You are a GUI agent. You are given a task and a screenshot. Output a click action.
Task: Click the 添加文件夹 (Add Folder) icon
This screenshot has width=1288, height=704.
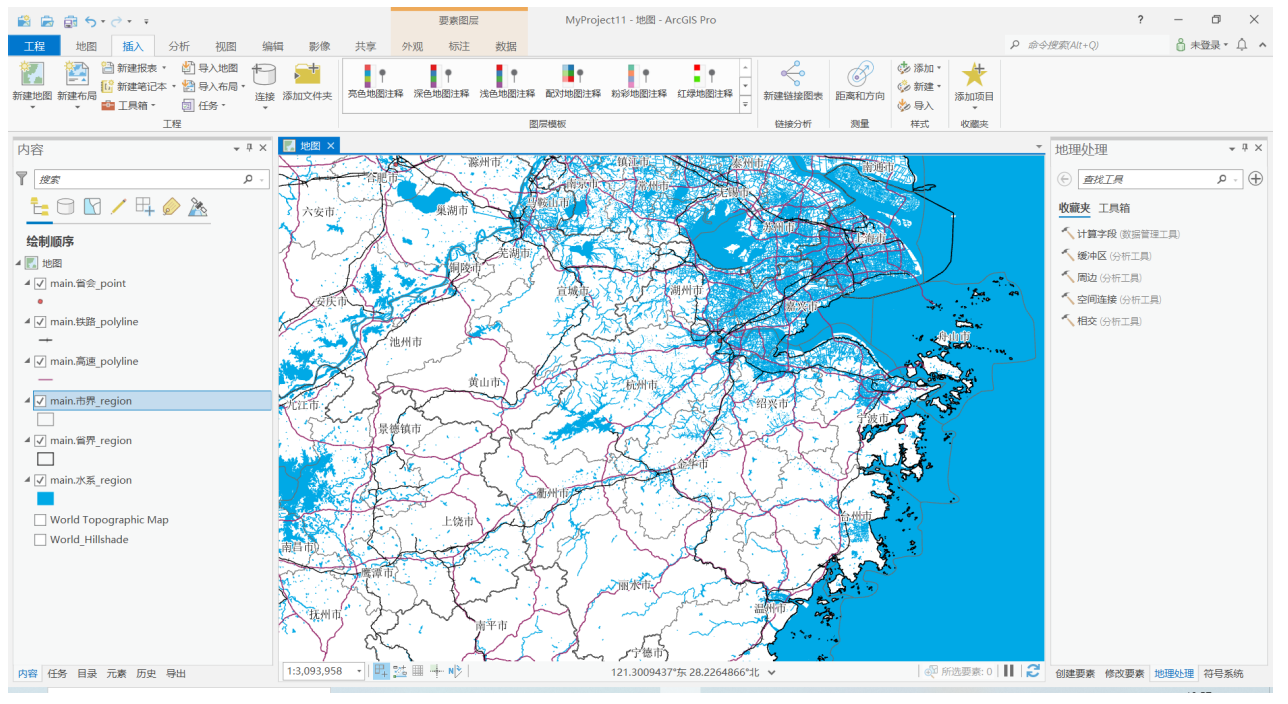(307, 74)
